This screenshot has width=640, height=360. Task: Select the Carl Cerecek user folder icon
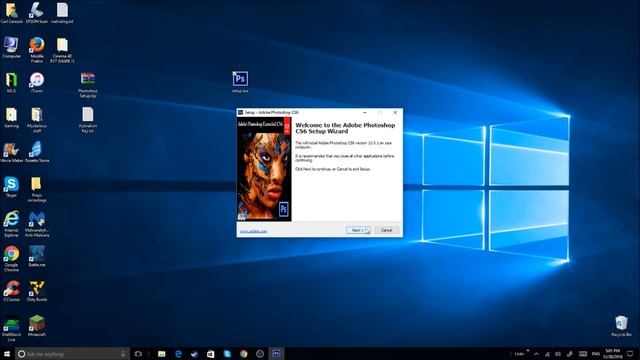point(11,12)
